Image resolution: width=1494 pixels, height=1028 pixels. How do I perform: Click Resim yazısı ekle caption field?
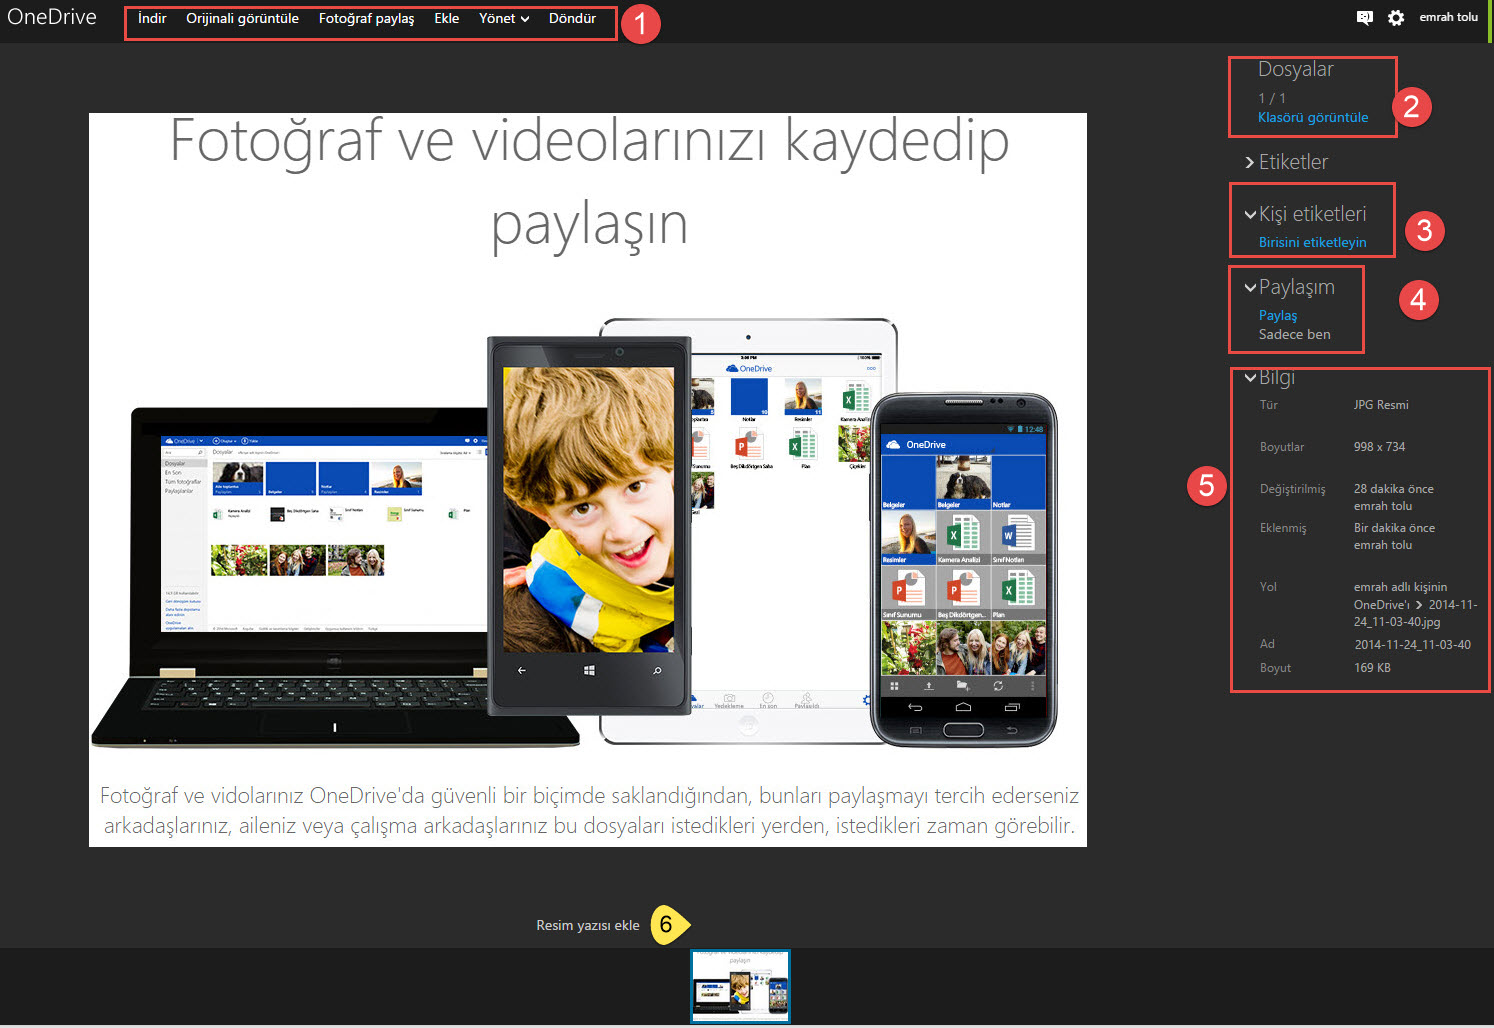[x=588, y=925]
